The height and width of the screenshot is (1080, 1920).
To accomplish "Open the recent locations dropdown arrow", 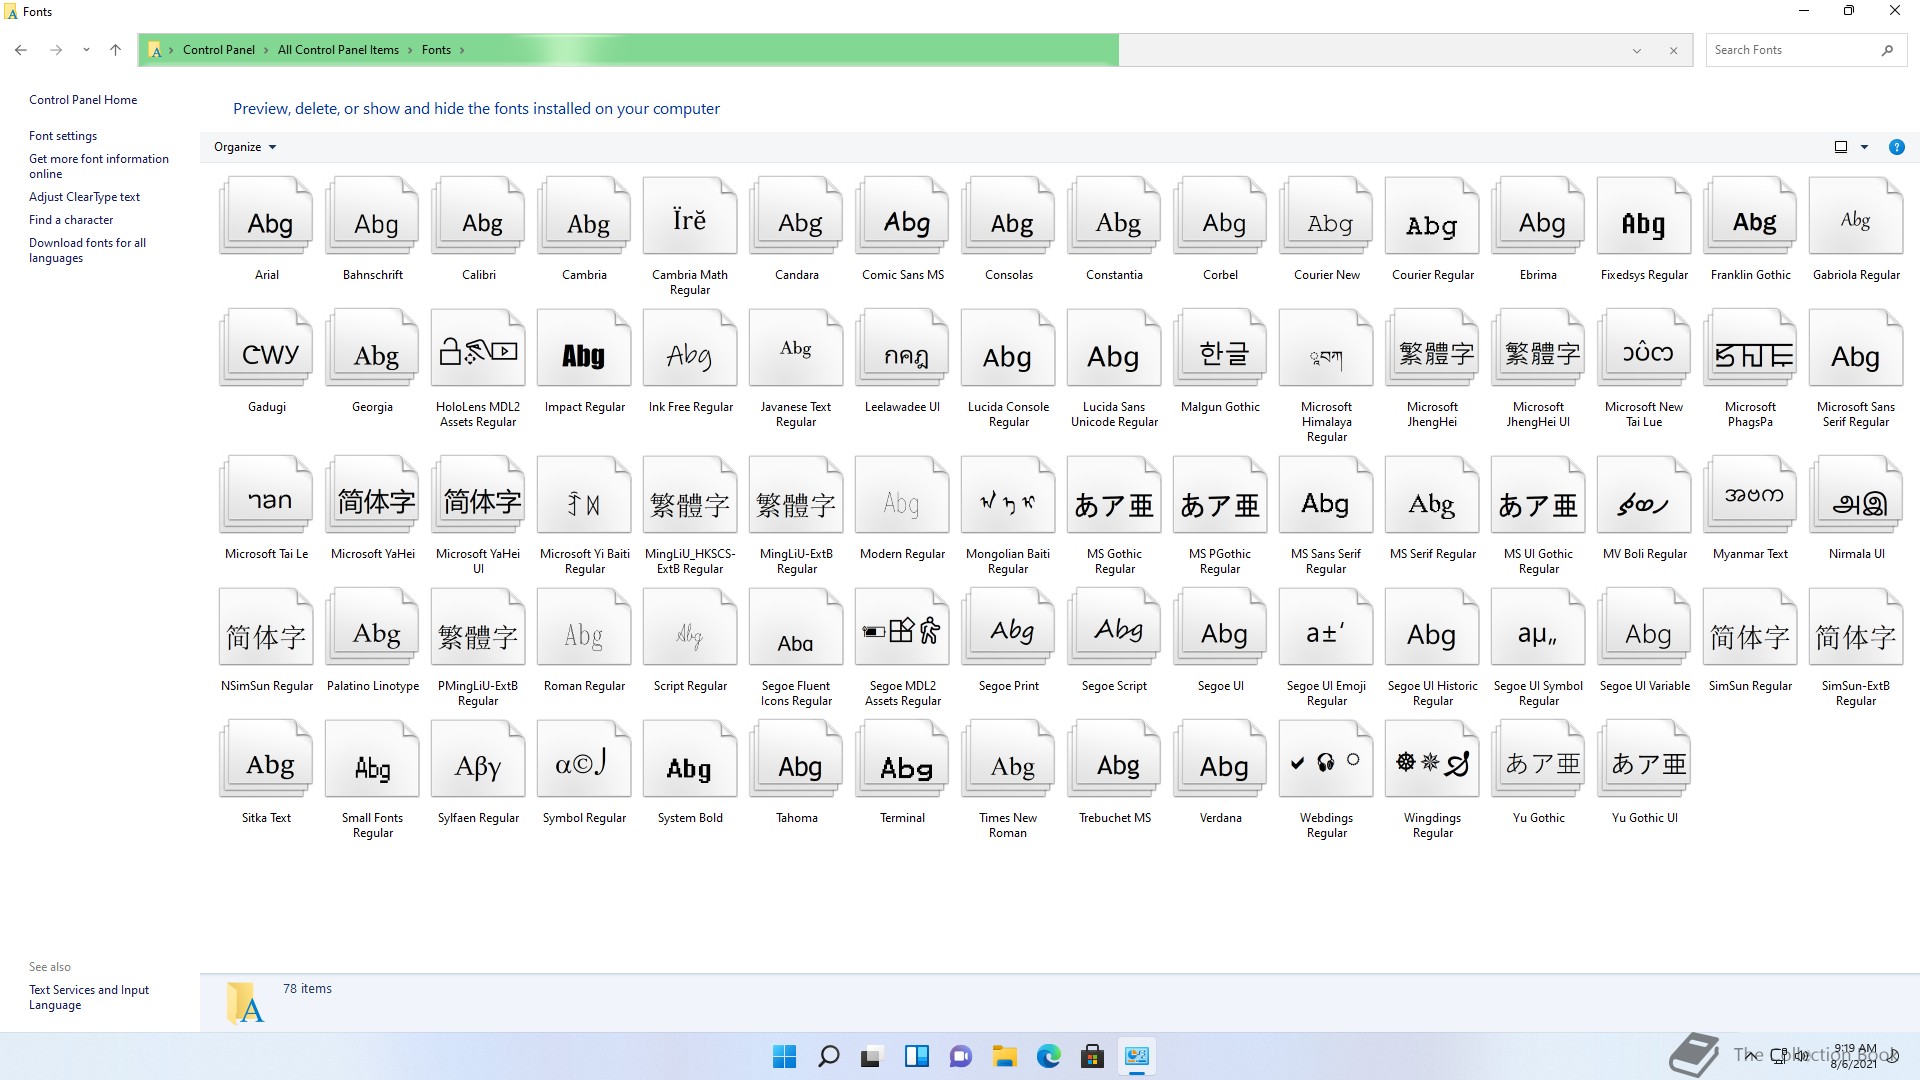I will tap(86, 50).
